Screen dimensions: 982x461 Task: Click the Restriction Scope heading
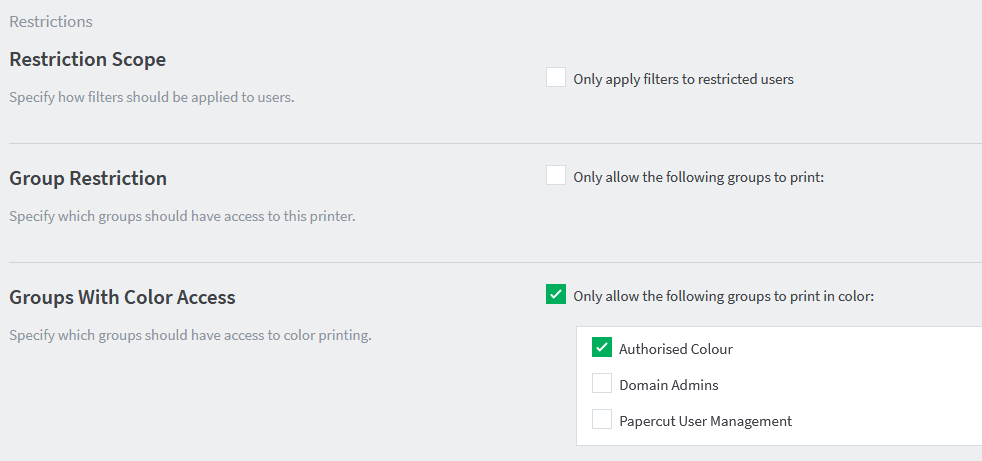88,60
